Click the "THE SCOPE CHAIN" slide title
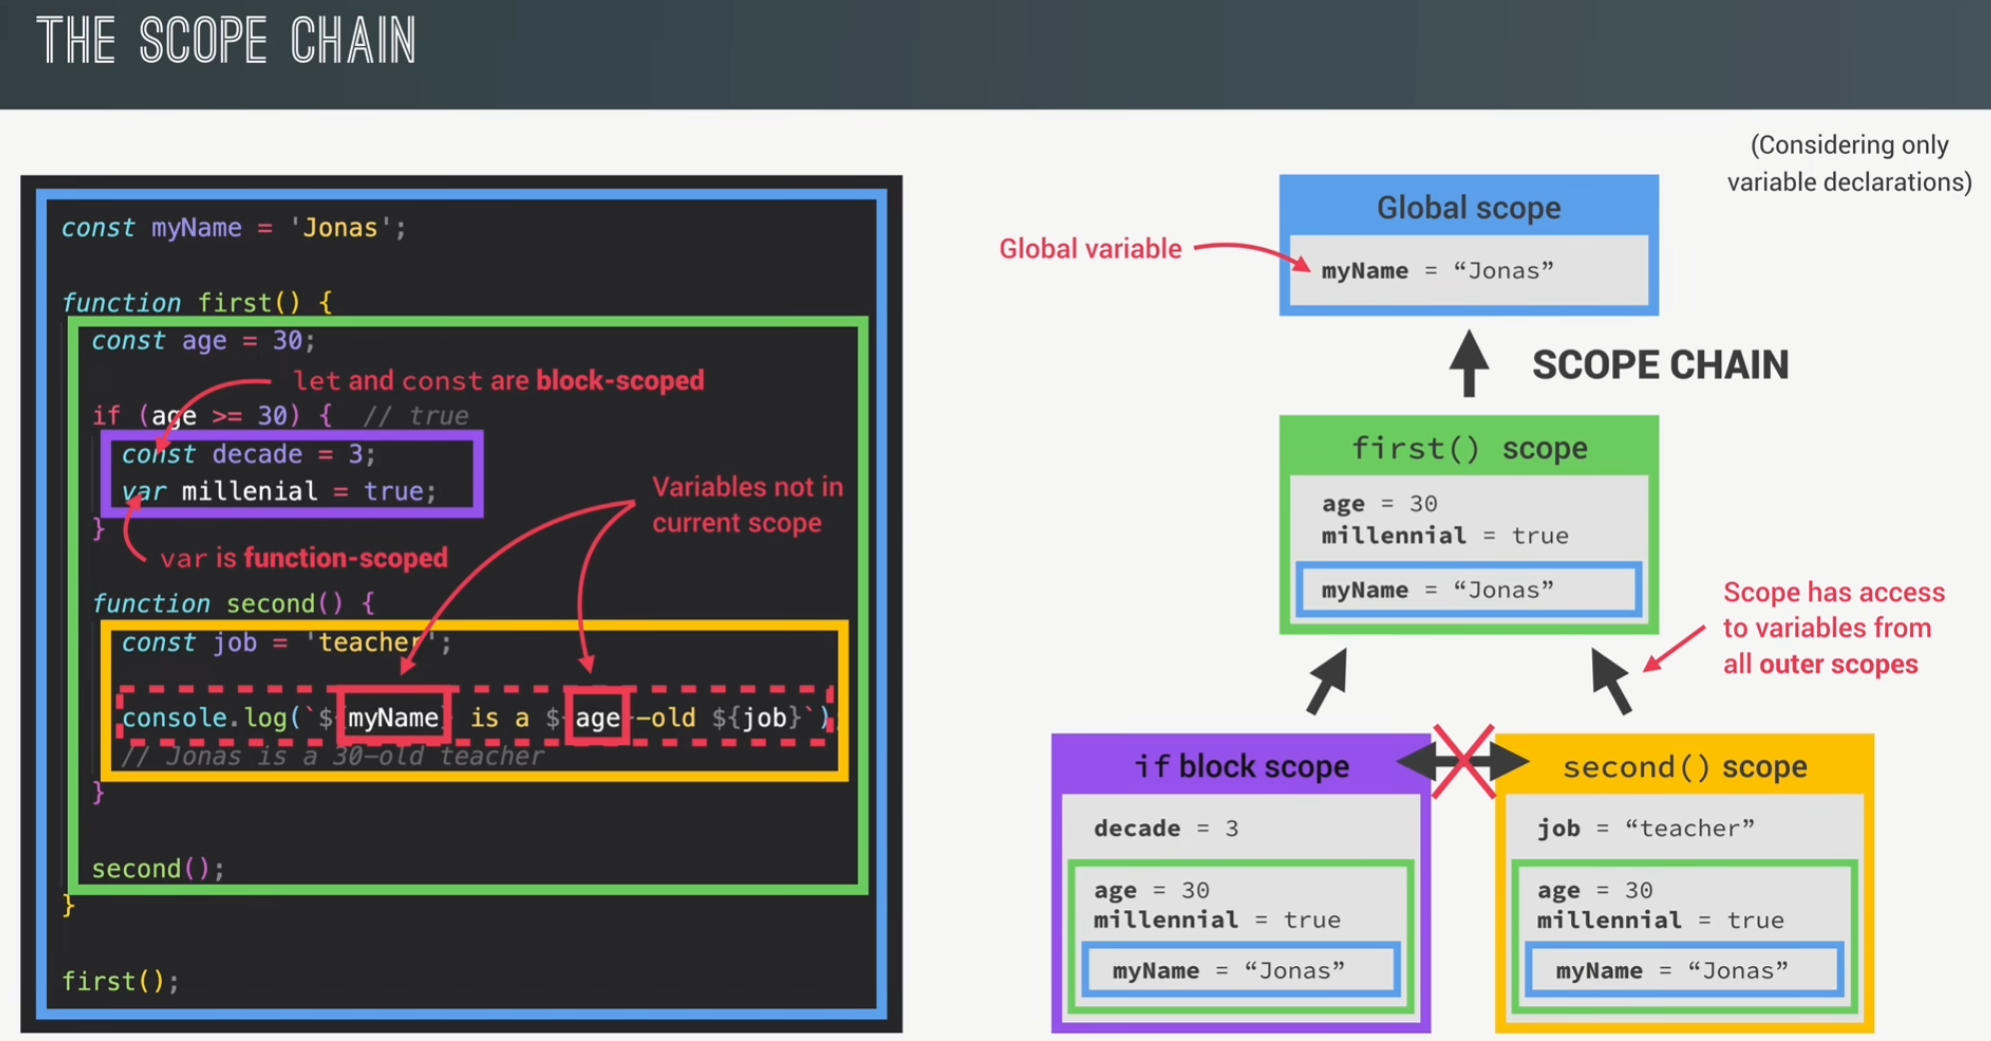 (x=227, y=42)
